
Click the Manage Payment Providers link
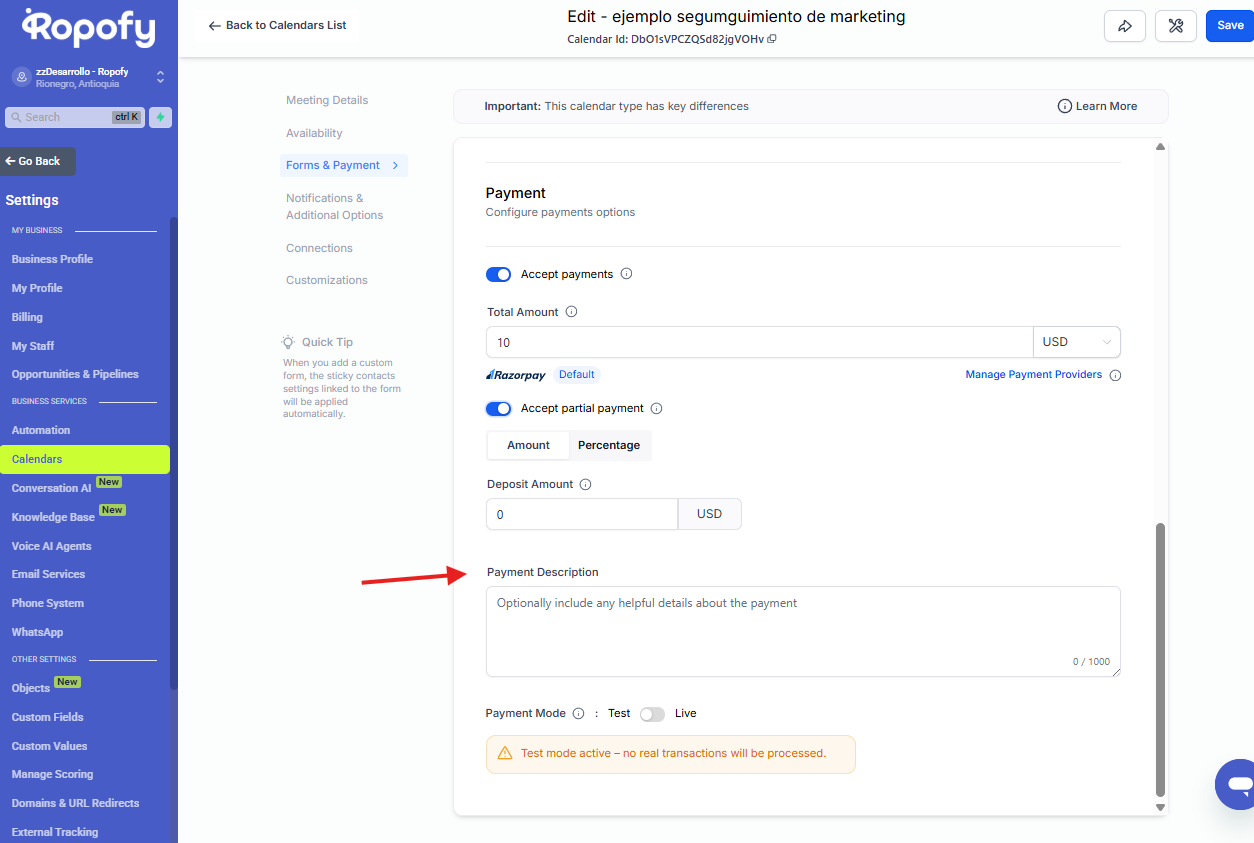(x=1033, y=375)
